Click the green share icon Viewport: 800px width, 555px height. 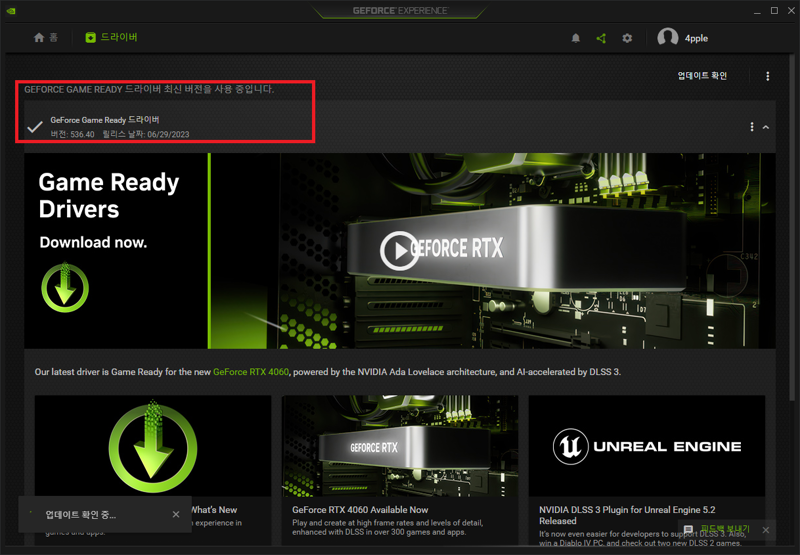coord(601,38)
